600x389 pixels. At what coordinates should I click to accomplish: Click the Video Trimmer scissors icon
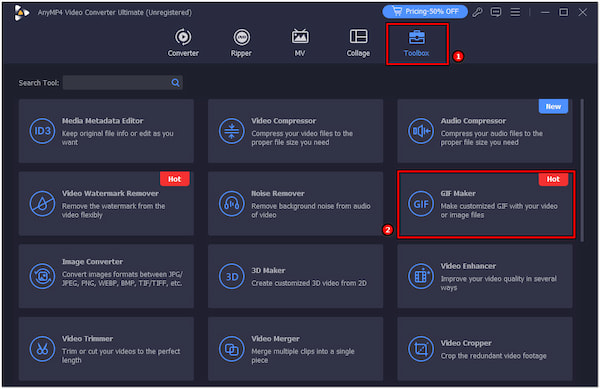(42, 349)
